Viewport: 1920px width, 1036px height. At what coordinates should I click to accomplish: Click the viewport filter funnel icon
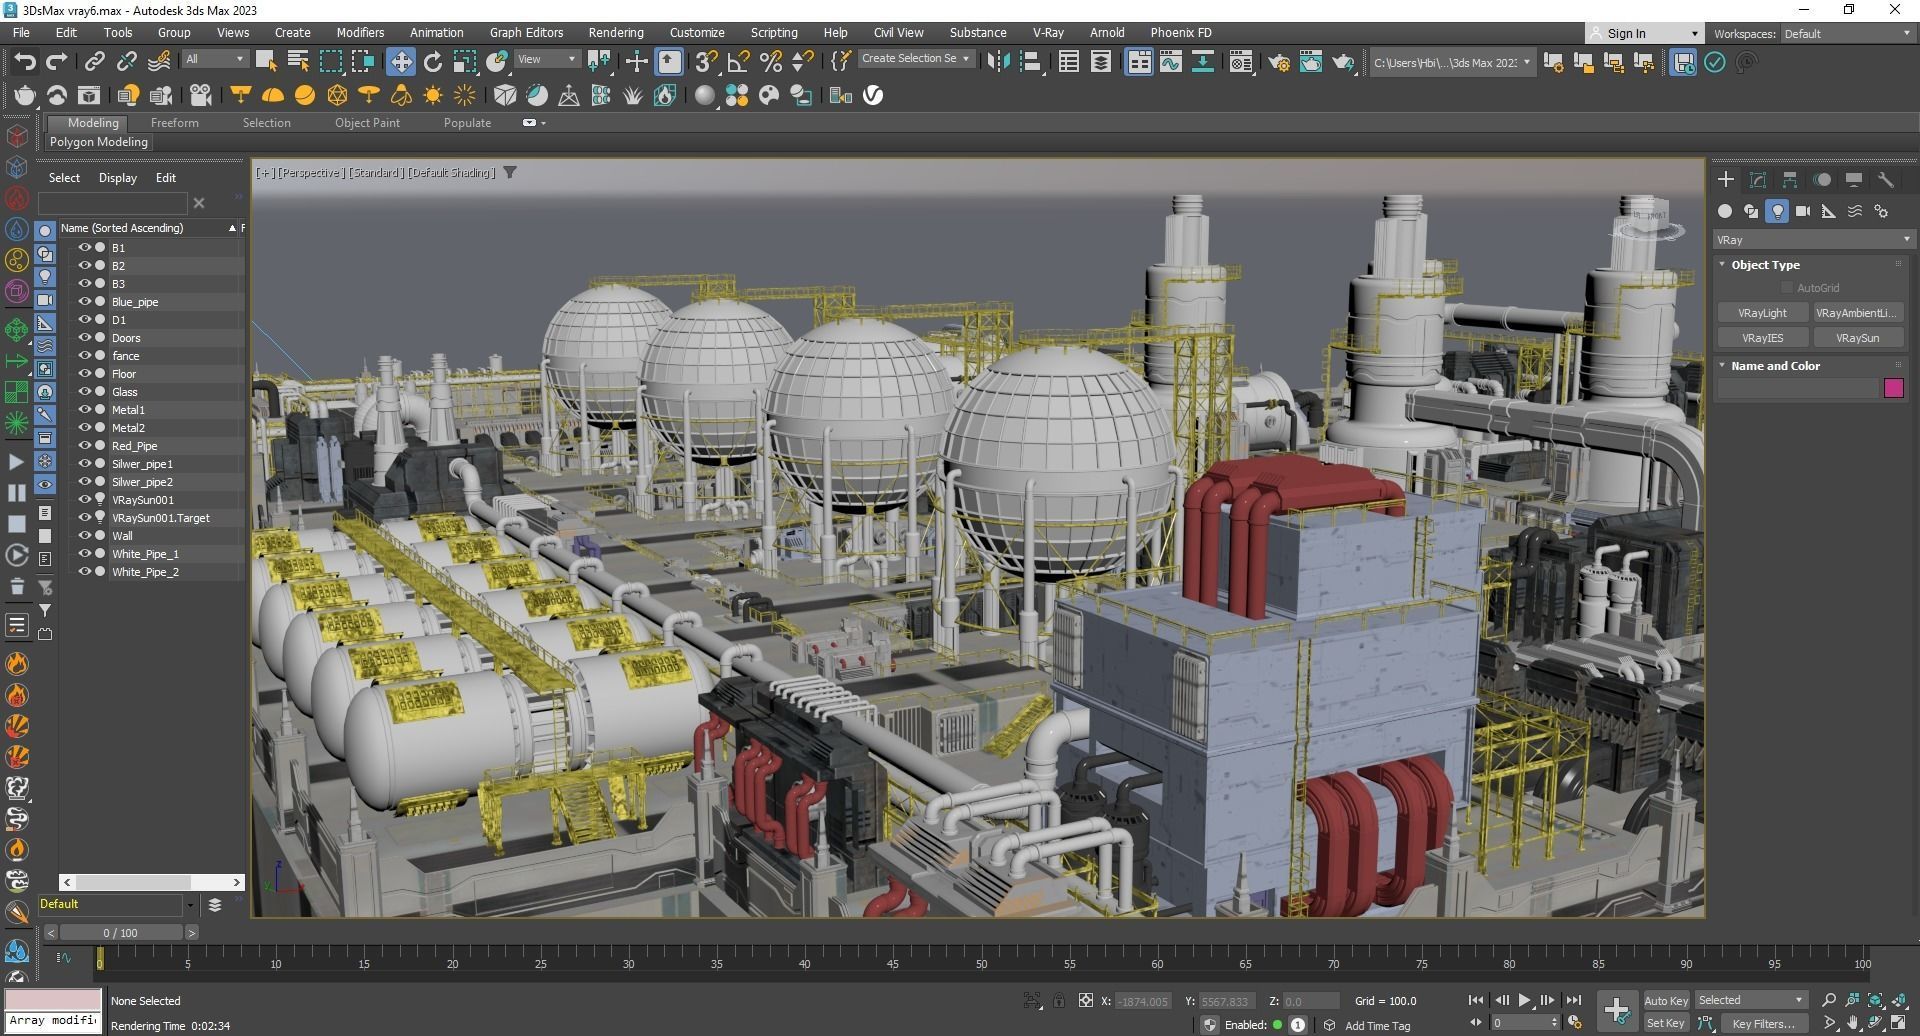click(510, 172)
